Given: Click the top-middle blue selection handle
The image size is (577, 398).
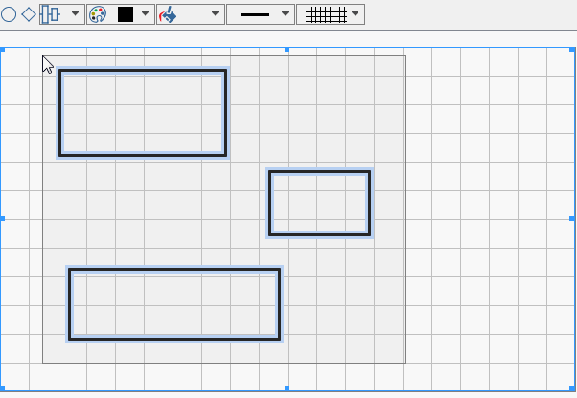Looking at the screenshot, I should (x=287, y=50).
